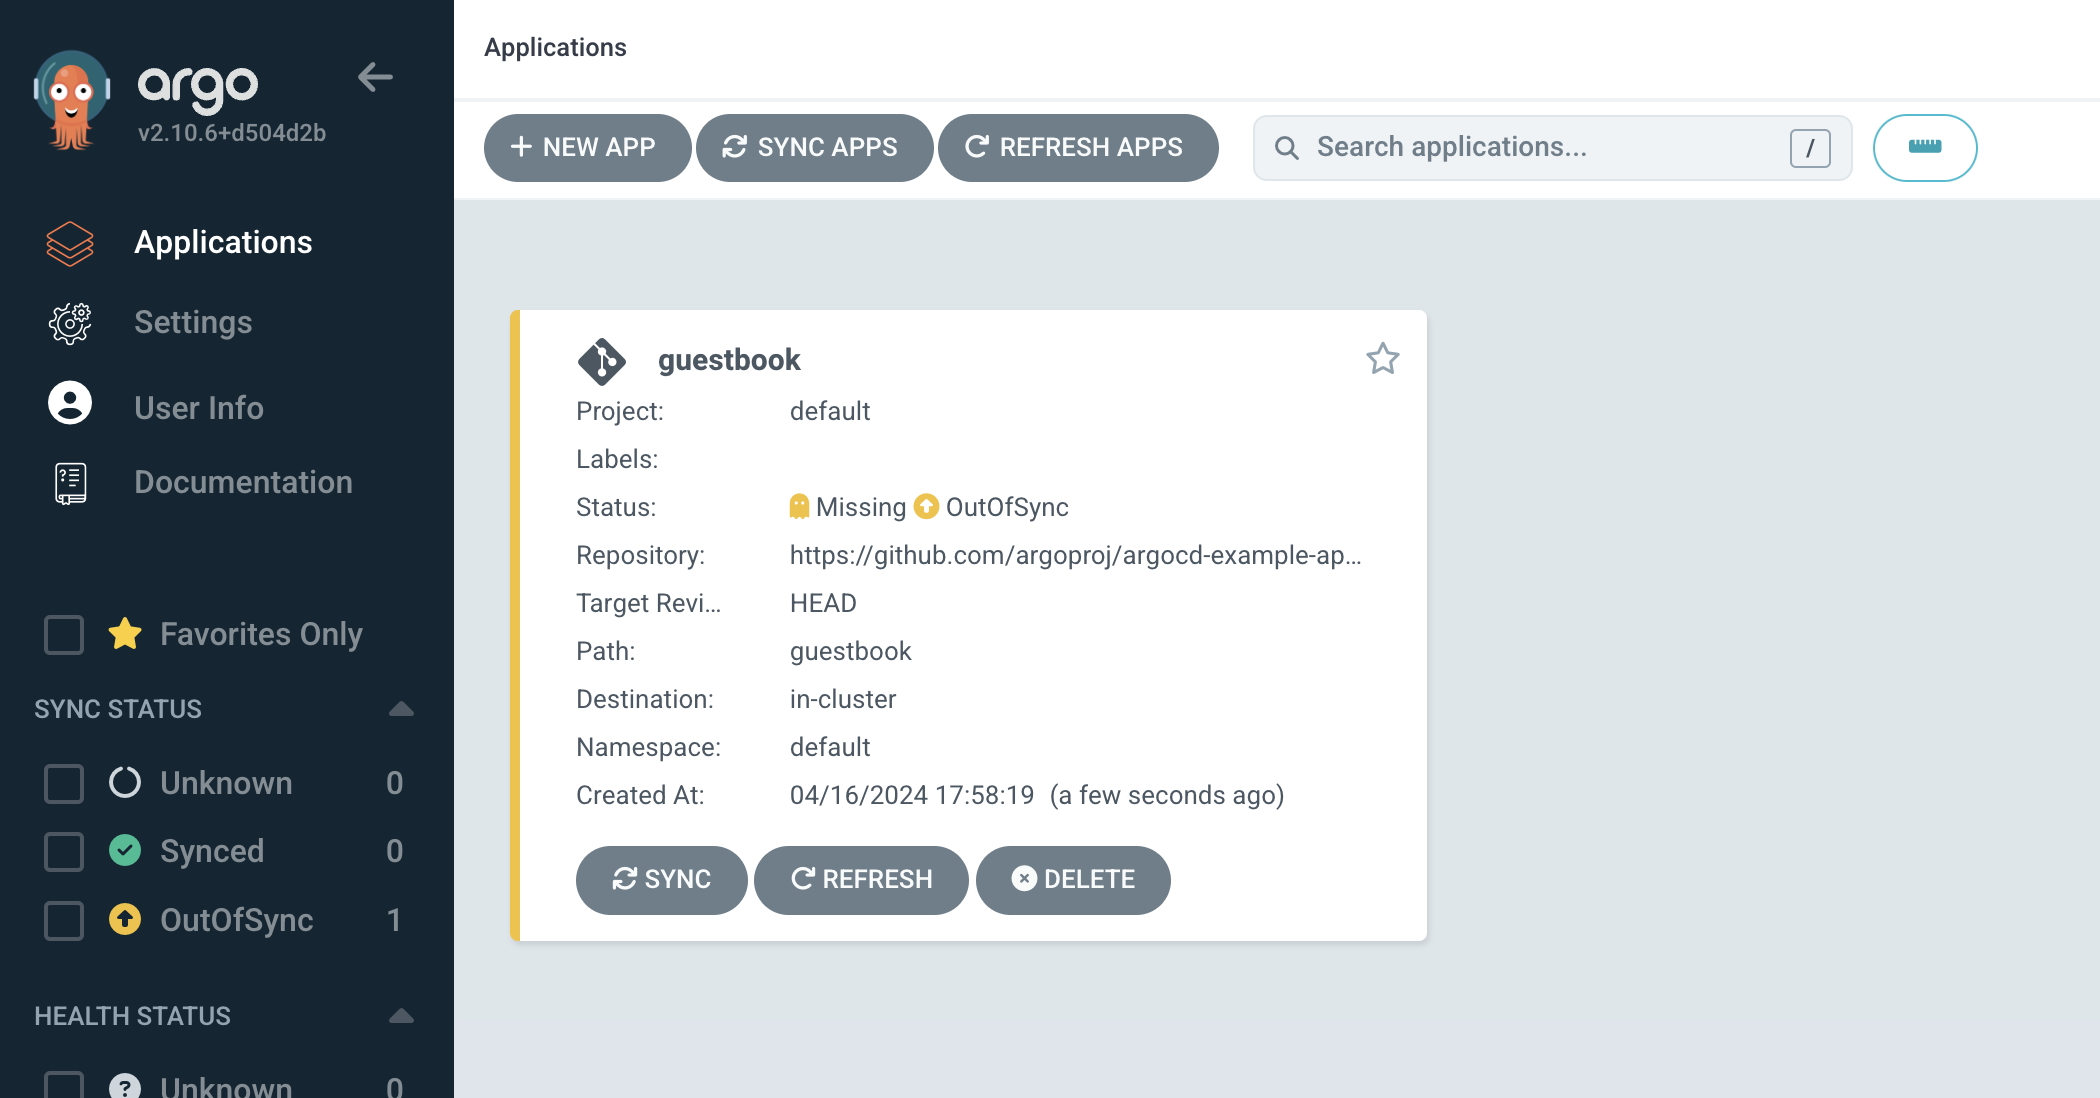
Task: Click the User Info avatar icon
Action: (70, 403)
